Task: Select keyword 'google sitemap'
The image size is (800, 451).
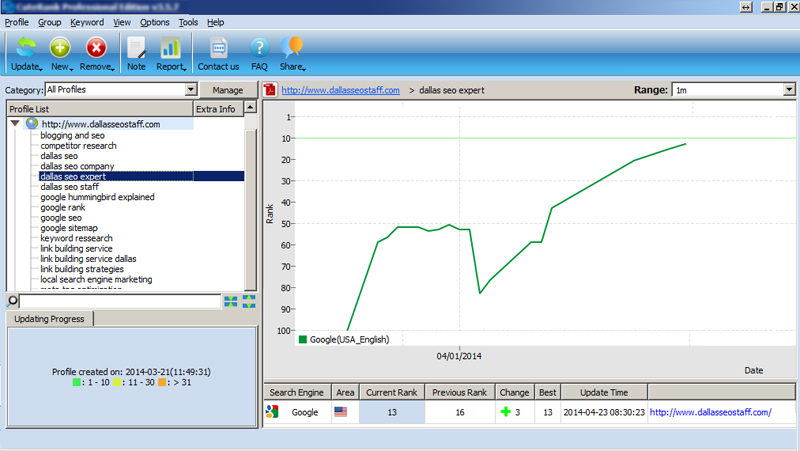Action: pos(69,228)
